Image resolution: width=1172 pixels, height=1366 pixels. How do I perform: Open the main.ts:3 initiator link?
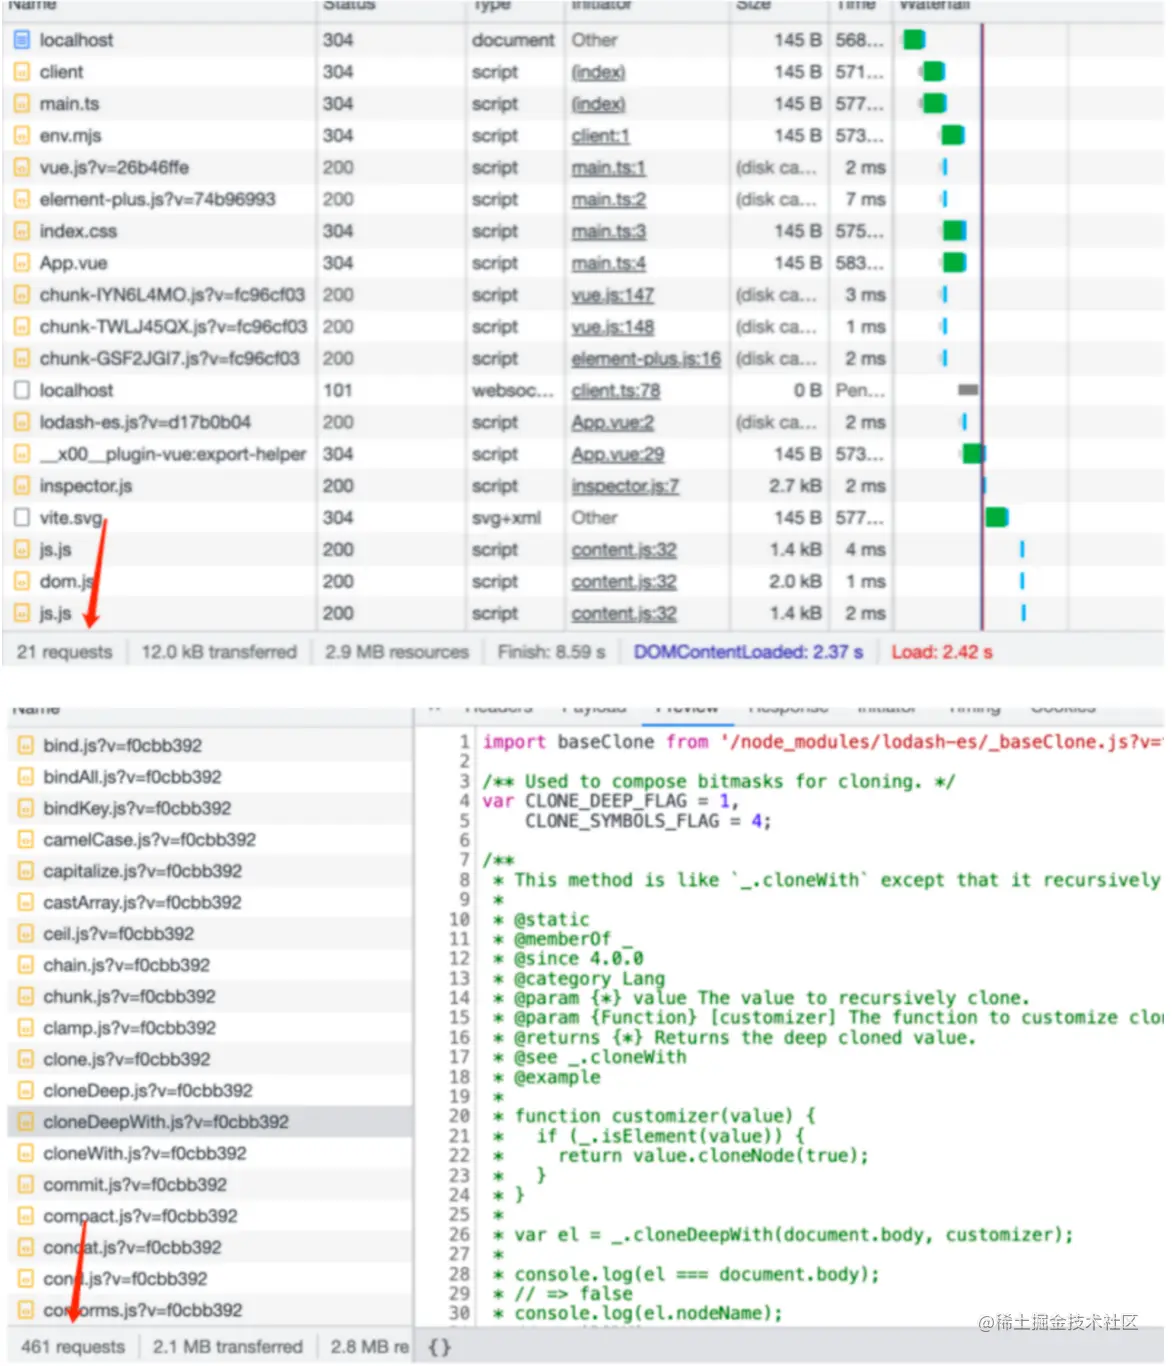(x=608, y=231)
